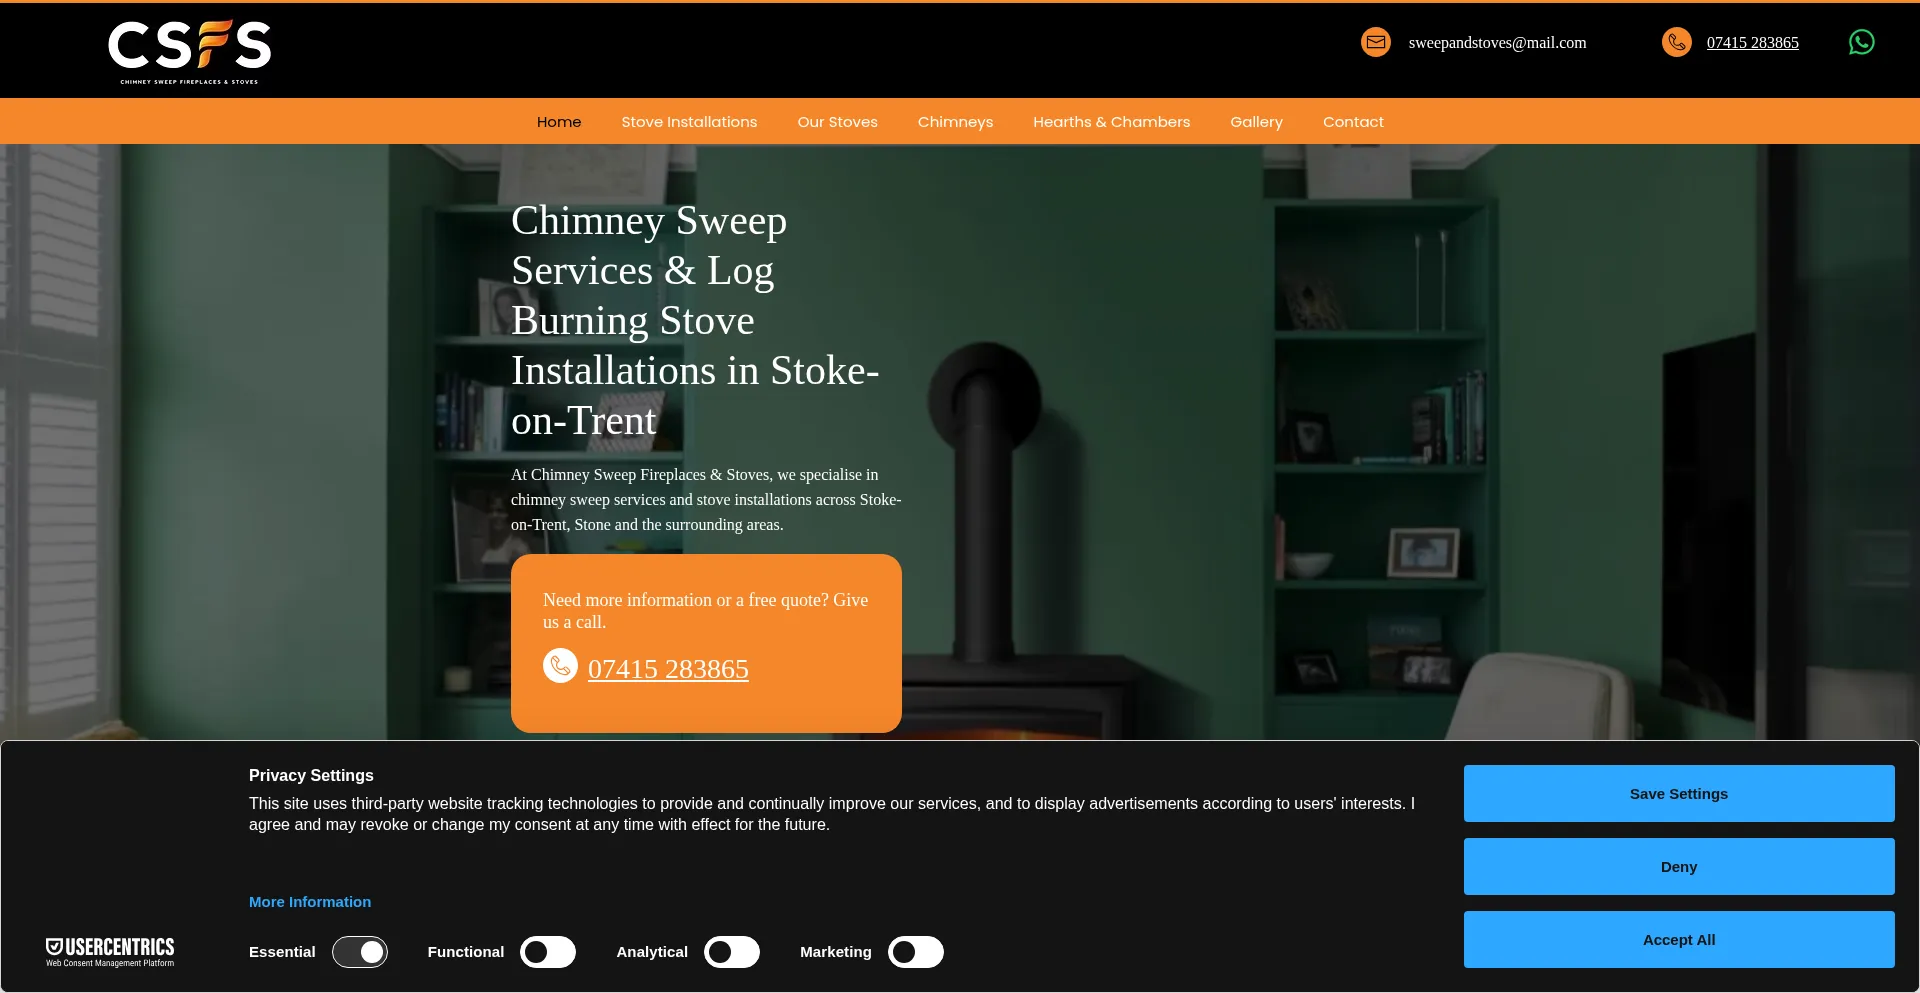Enable the Analytical cookies toggle
Screen dimensions: 1920x993
point(732,952)
